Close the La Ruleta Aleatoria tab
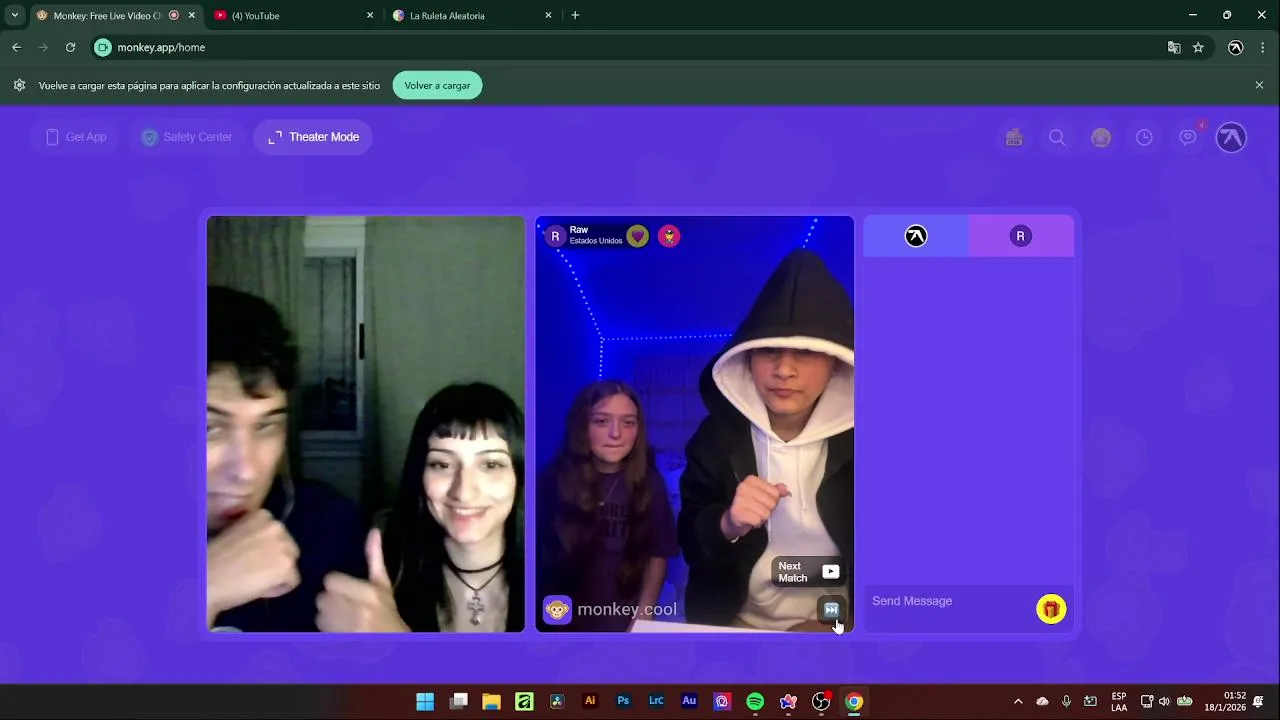The image size is (1280, 720). point(548,15)
